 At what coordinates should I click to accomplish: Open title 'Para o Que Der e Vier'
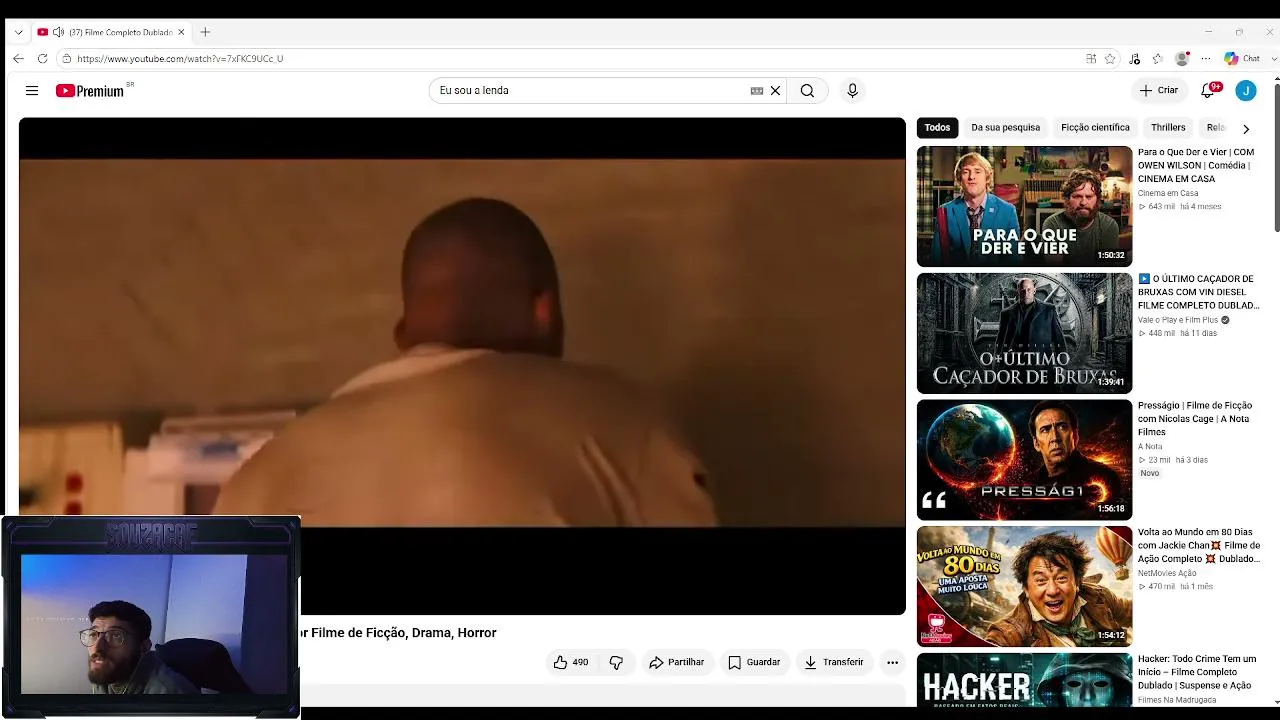(1196, 166)
